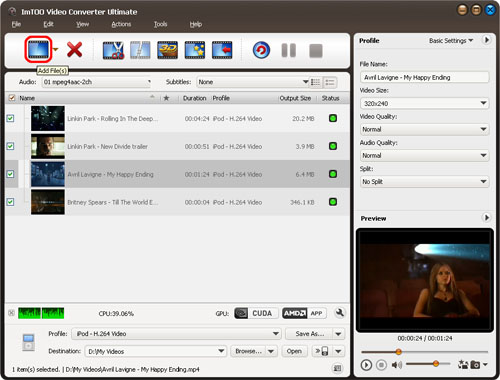500x380 pixels.
Task: Click the Stop conversion square button
Action: click(x=316, y=51)
